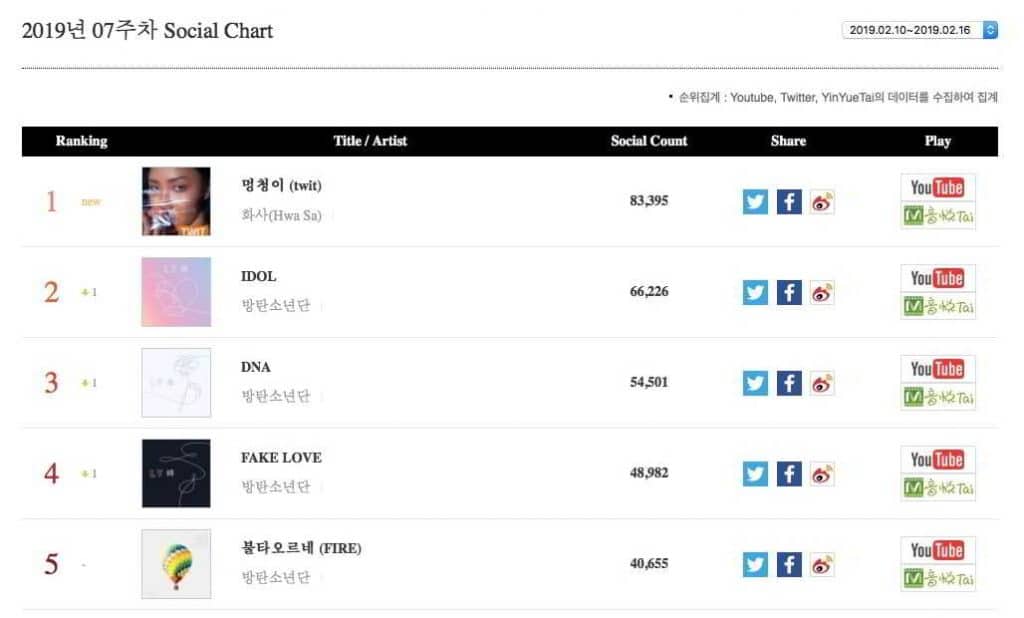The image size is (1024, 618).
Task: Play FAKE LOVE on YouTube
Action: pyautogui.click(x=937, y=460)
